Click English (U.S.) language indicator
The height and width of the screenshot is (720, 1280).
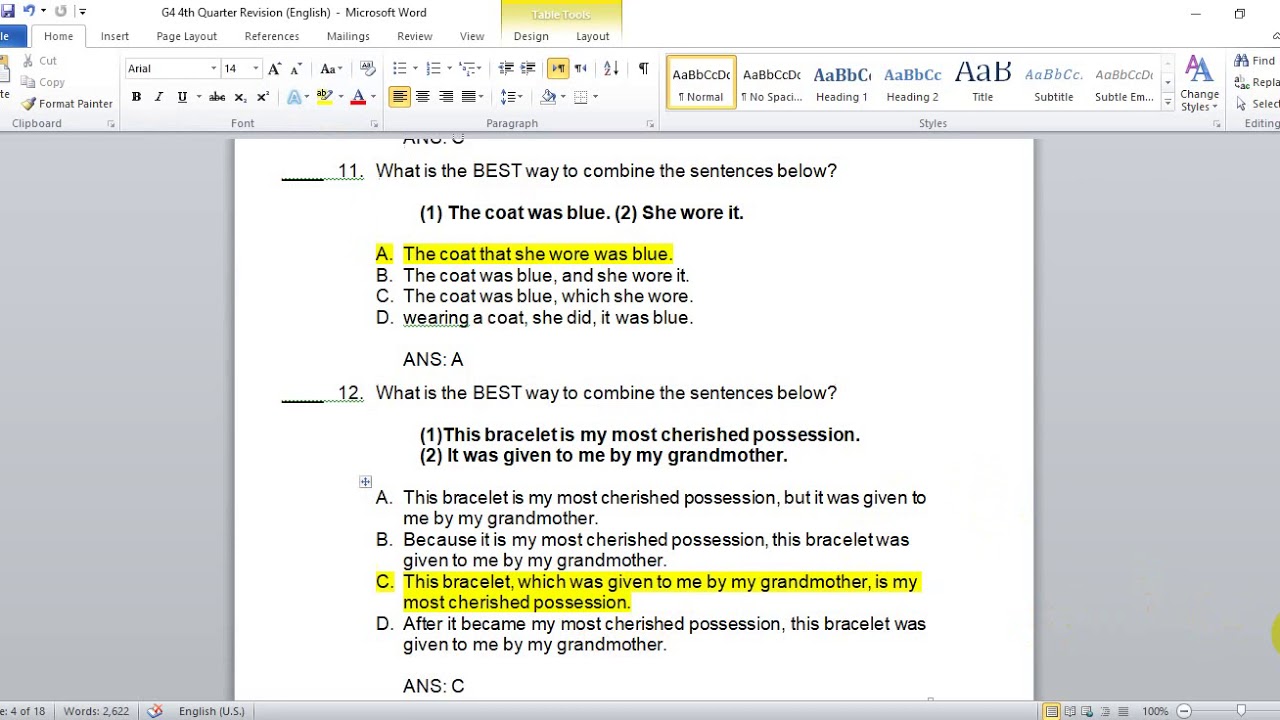tap(211, 711)
